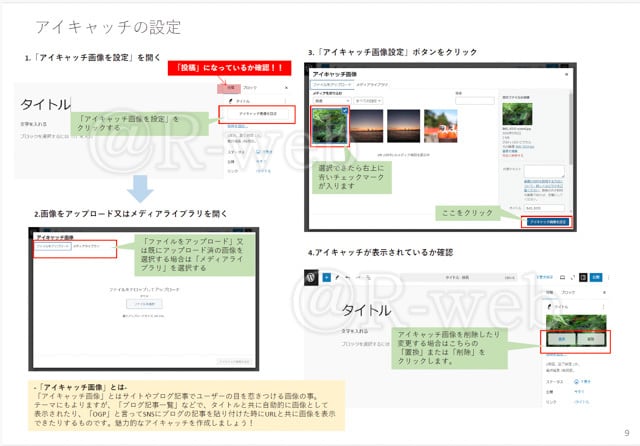Select the checked green leaf thumbnail
Image resolution: width=640 pixels, height=446 pixels.
pos(329,125)
